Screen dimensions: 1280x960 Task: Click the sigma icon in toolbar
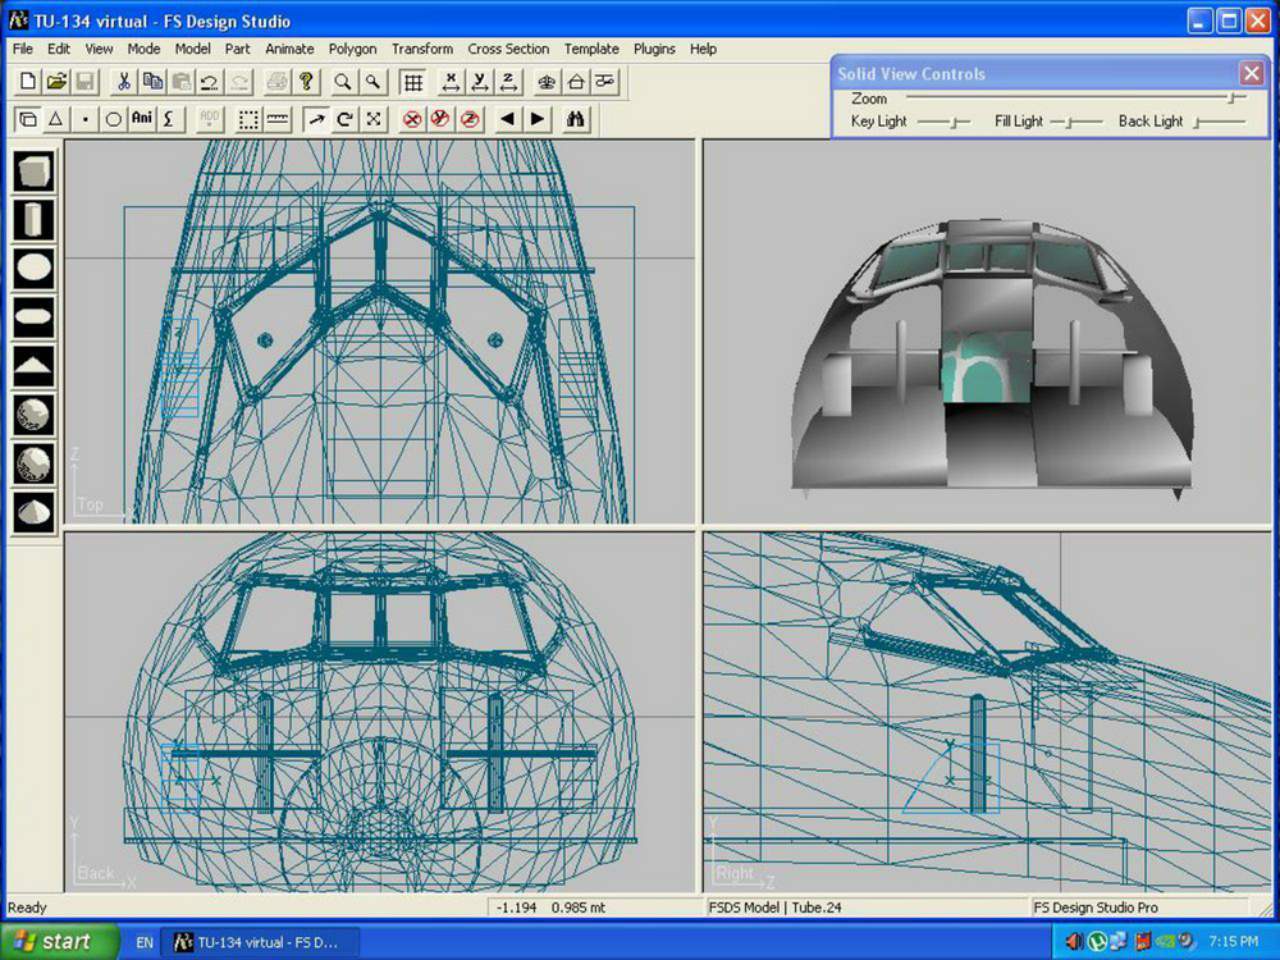point(169,119)
